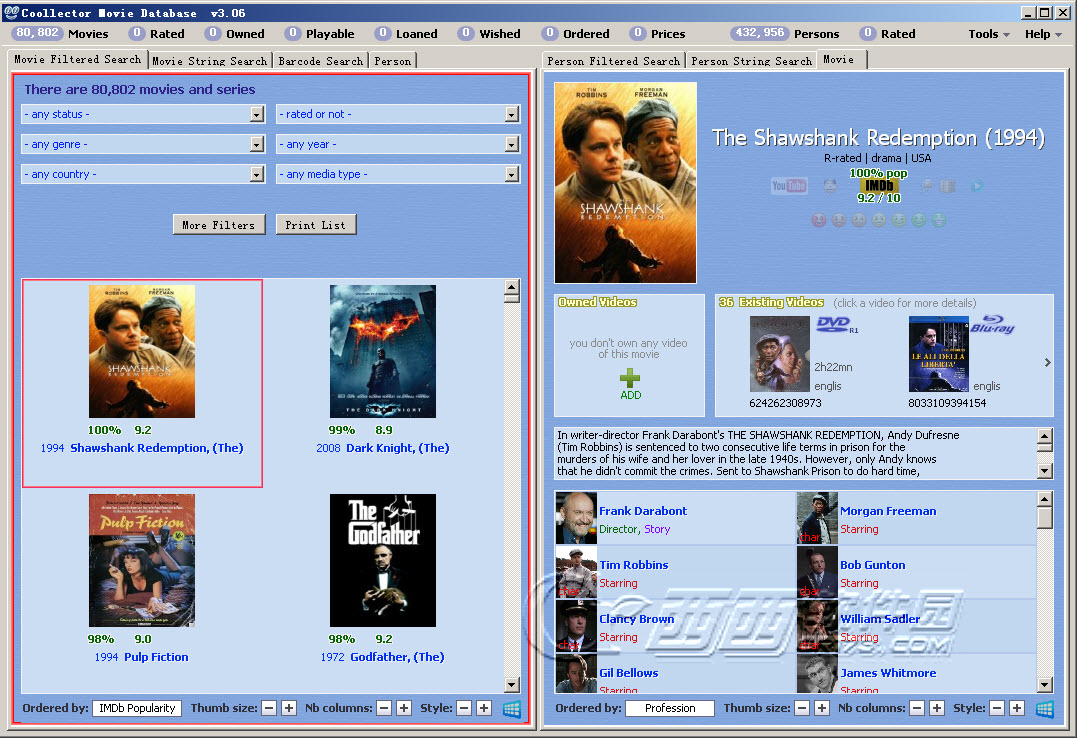Click the 432,956 Persons counter
1077x738 pixels.
coord(786,34)
